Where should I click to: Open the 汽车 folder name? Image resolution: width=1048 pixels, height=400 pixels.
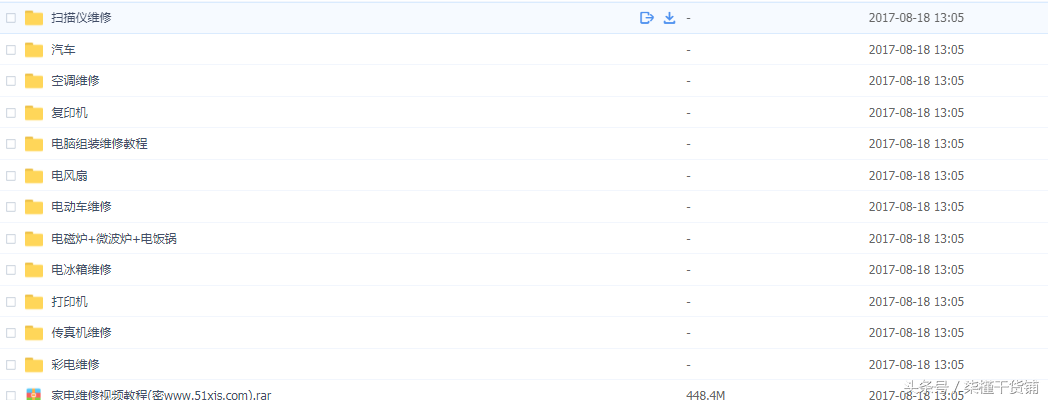63,49
